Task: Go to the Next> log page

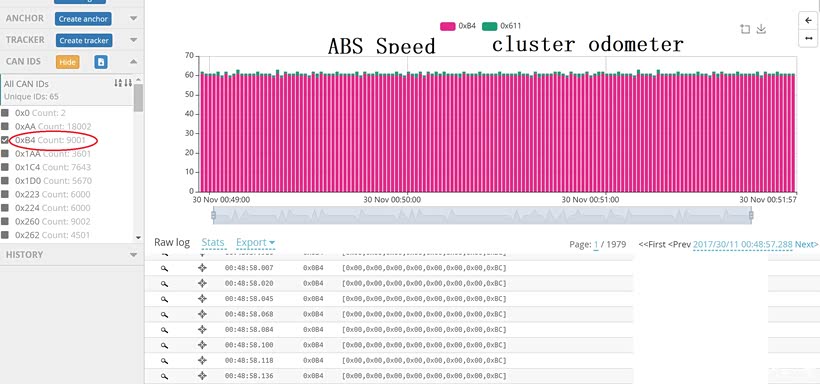Action: coord(806,244)
